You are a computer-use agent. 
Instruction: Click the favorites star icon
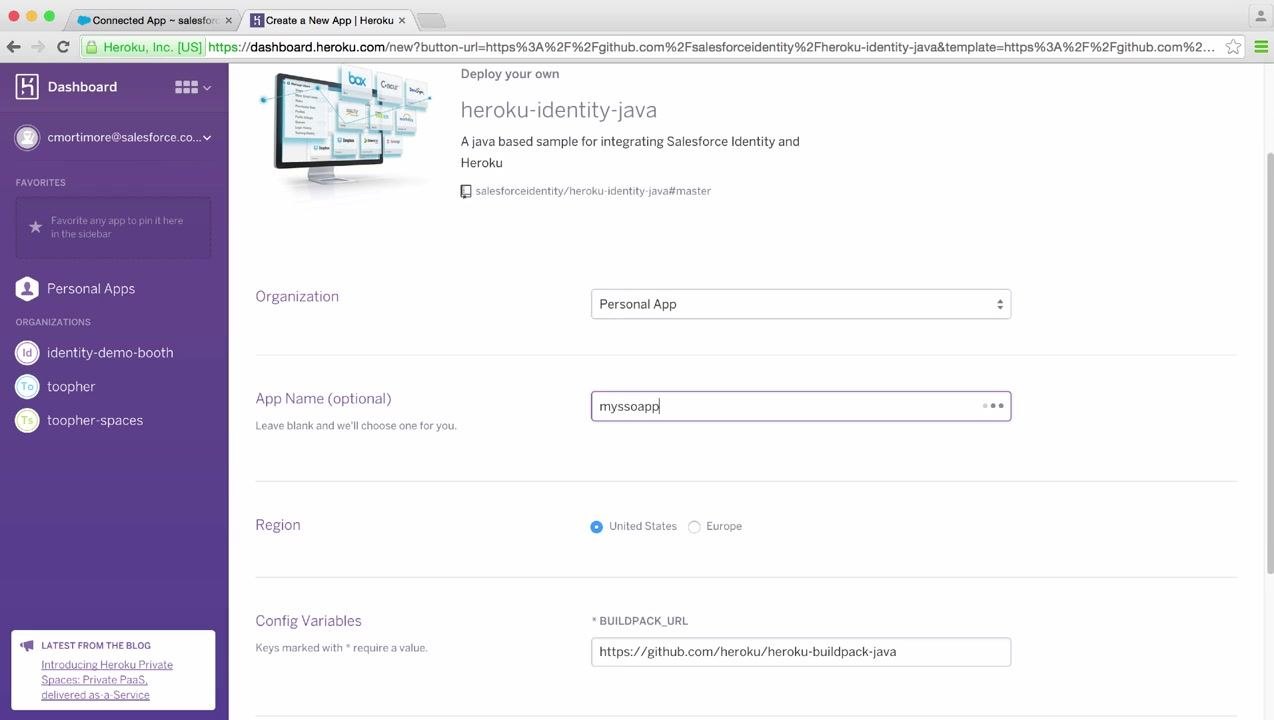click(x=36, y=227)
